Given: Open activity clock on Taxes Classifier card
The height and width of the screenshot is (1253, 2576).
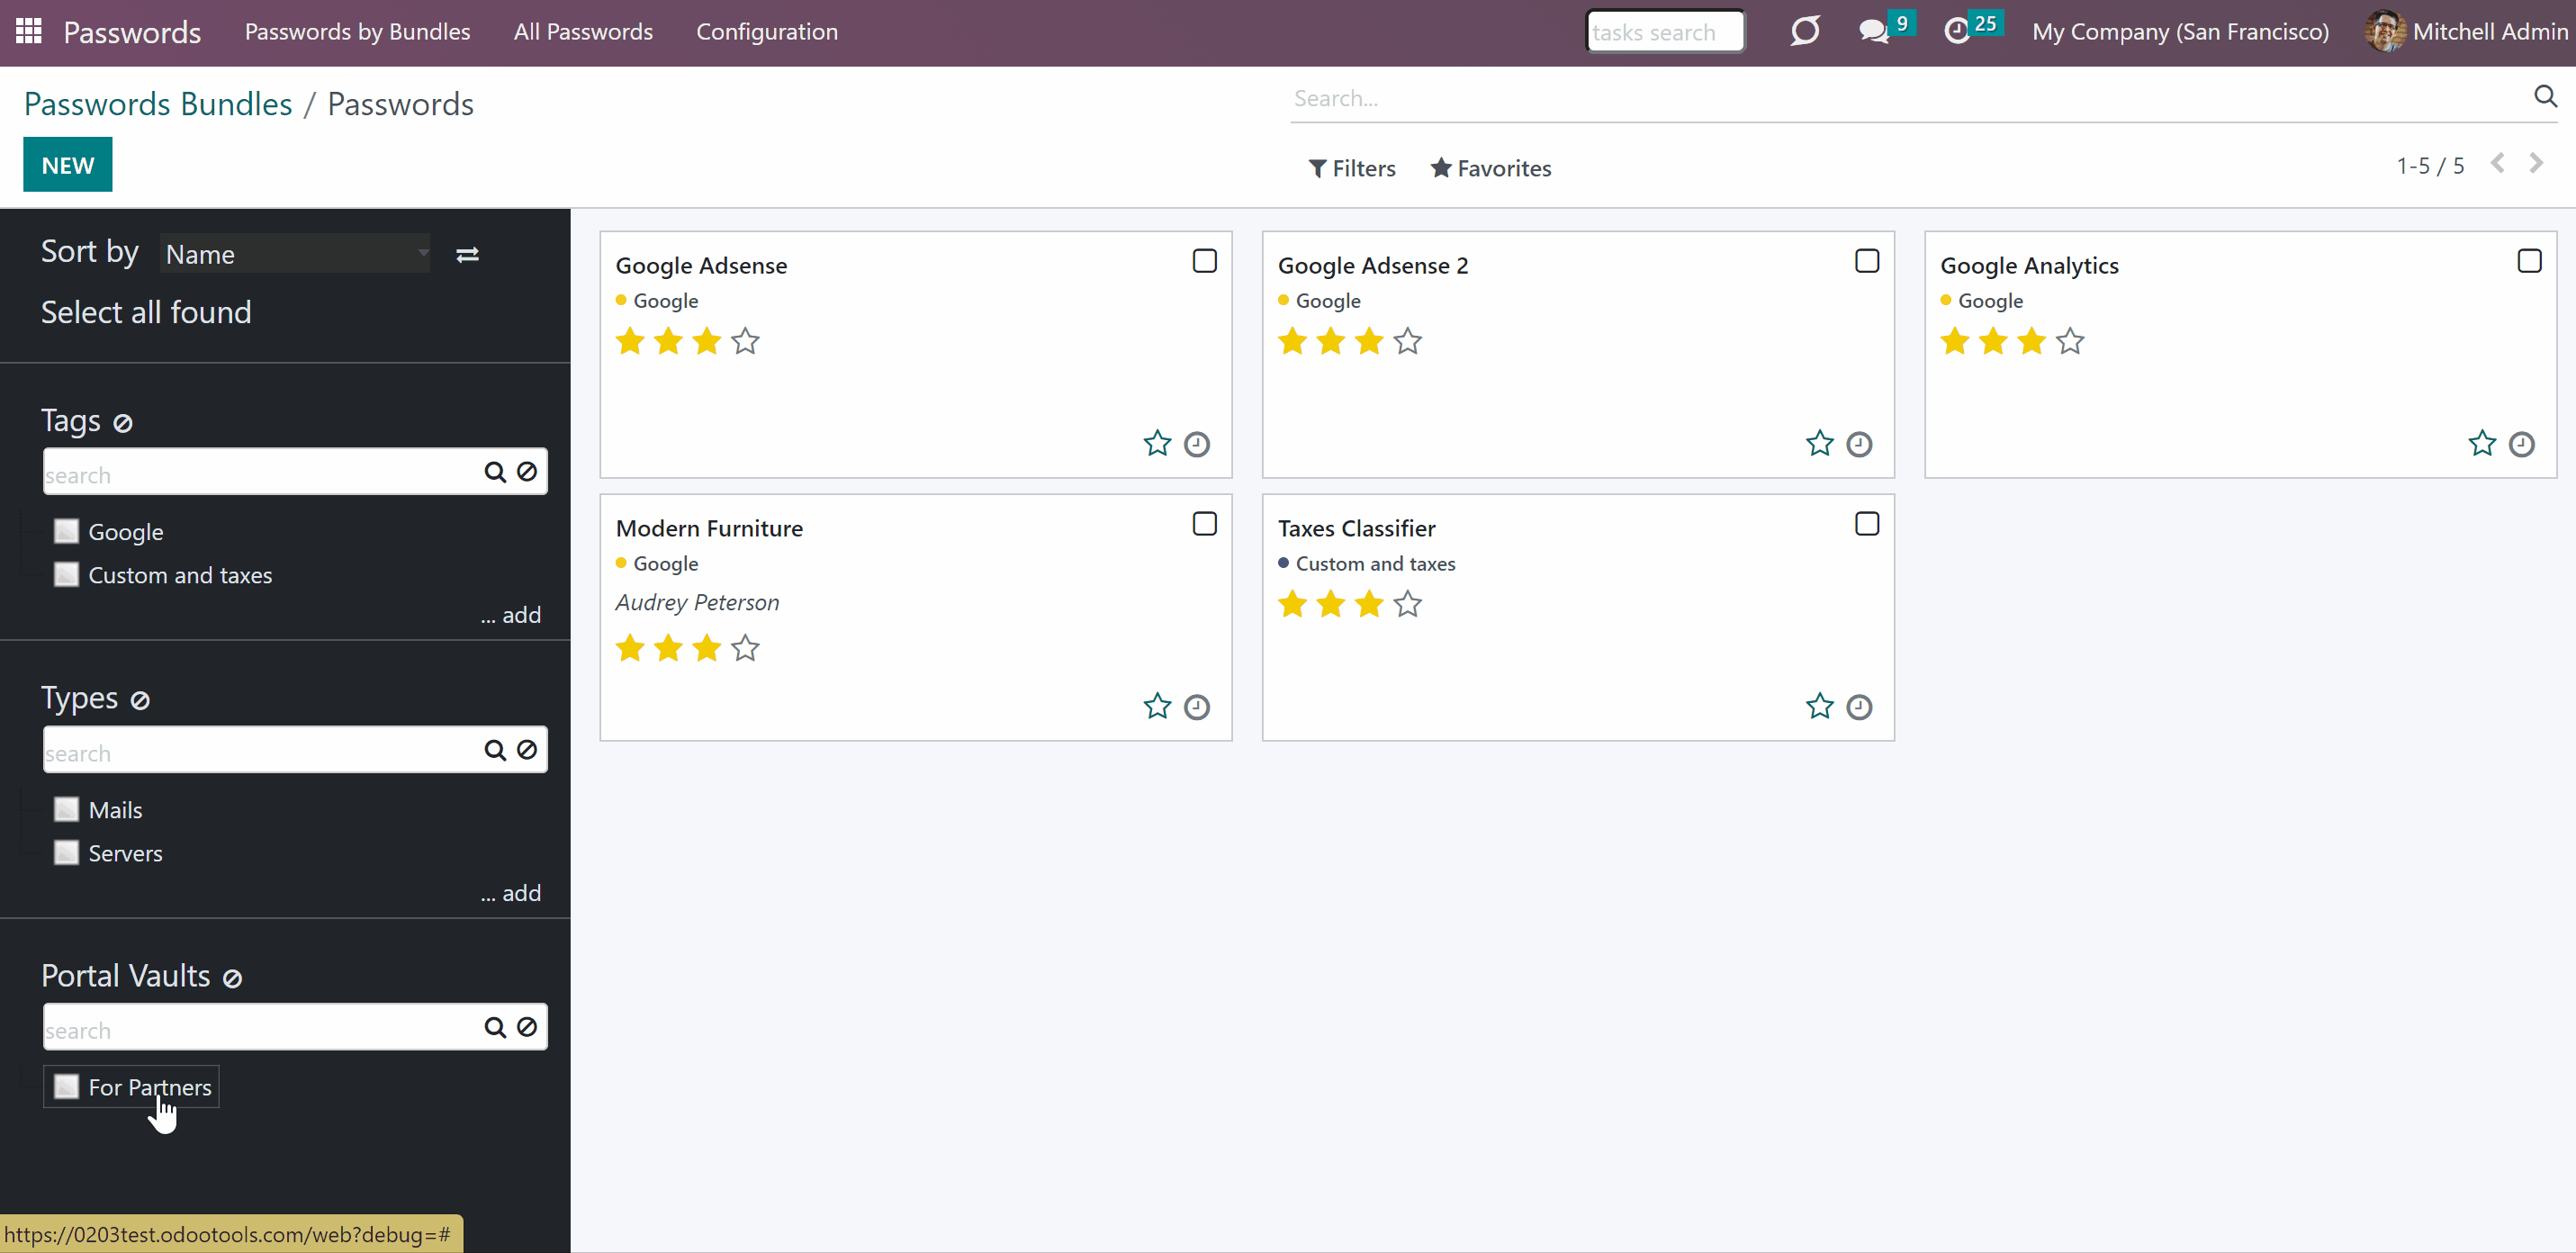Looking at the screenshot, I should pyautogui.click(x=1859, y=707).
